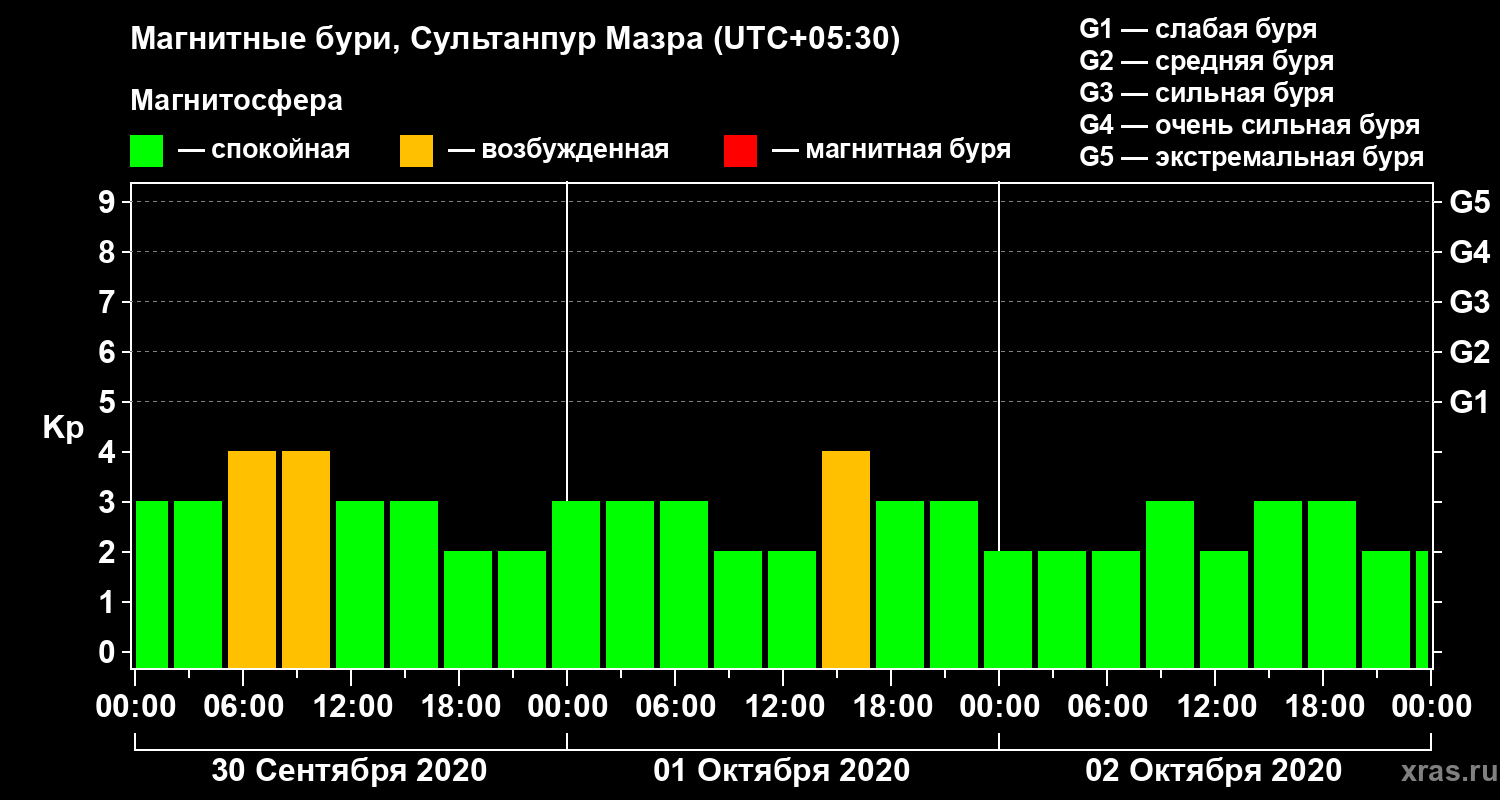Select Kp 3 bar between 06:00–12:00 on 02 Октября

[1170, 585]
